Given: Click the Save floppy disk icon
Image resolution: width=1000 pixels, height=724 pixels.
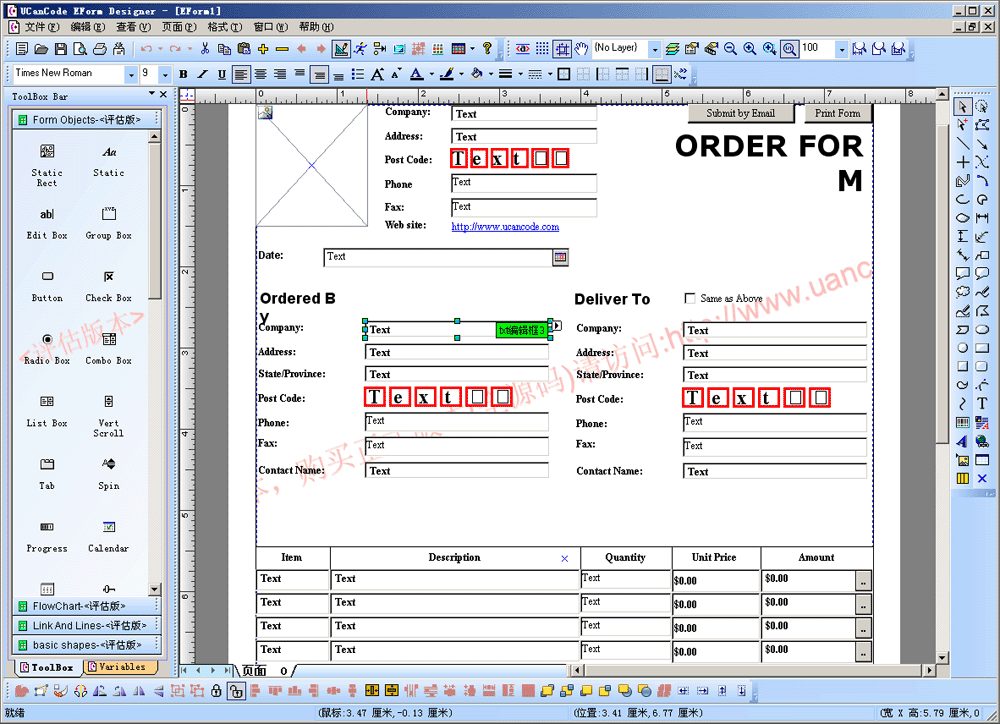Looking at the screenshot, I should coord(61,48).
